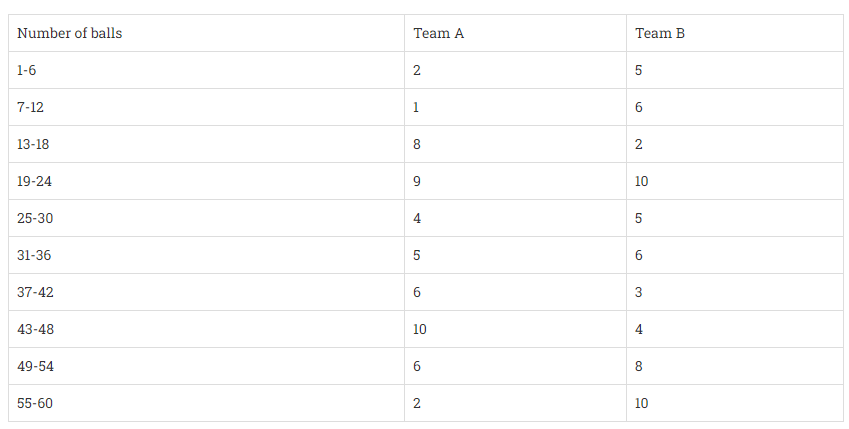Click Team A's value 10 in the 43-48 row
Image resolution: width=849 pixels, height=429 pixels.
coord(420,329)
